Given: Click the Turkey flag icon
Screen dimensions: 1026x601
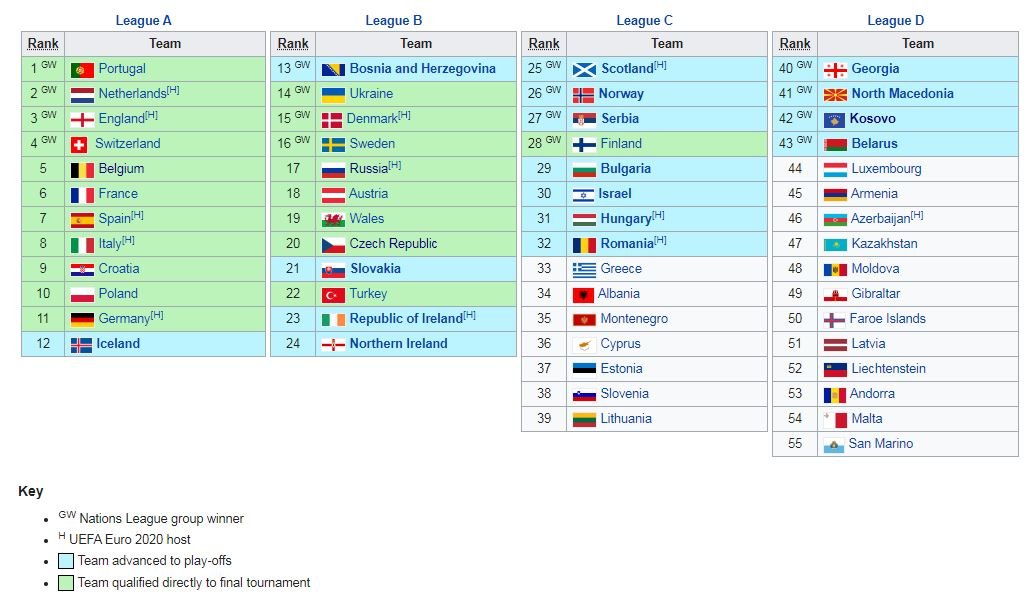Looking at the screenshot, I should [x=331, y=293].
